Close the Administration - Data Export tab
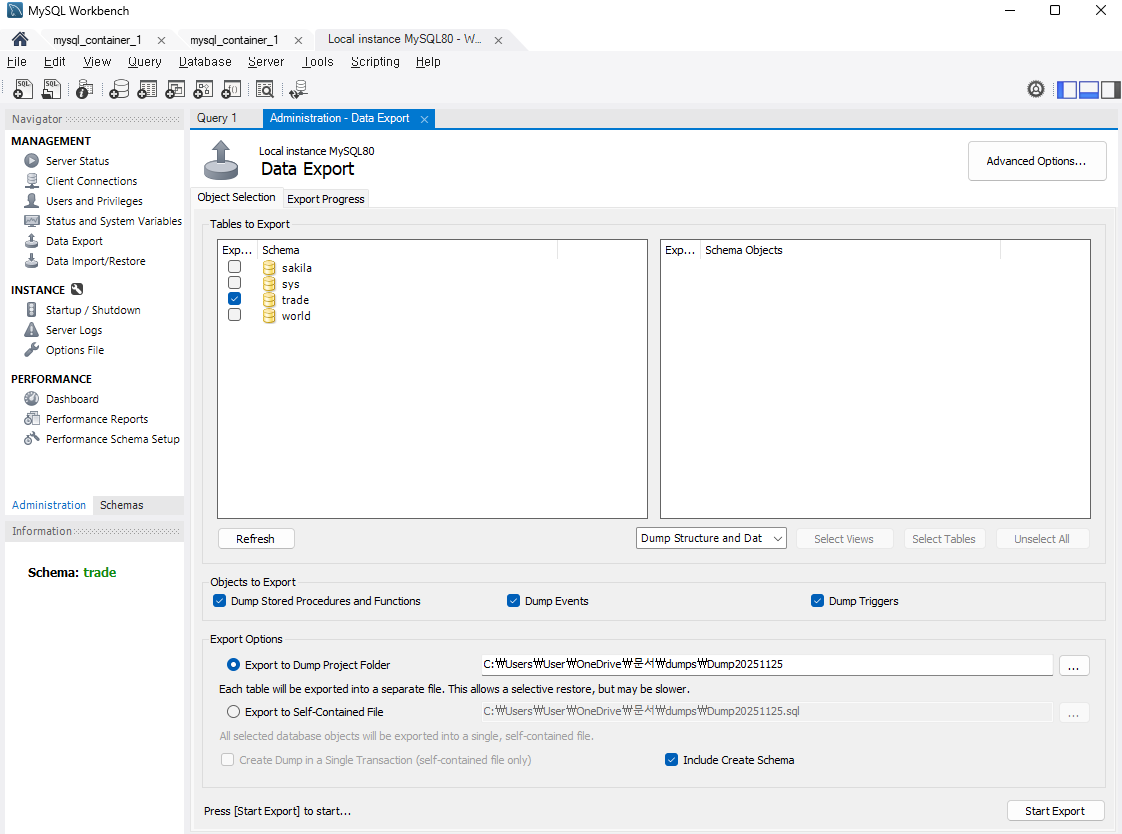The height and width of the screenshot is (834, 1122). click(x=424, y=119)
